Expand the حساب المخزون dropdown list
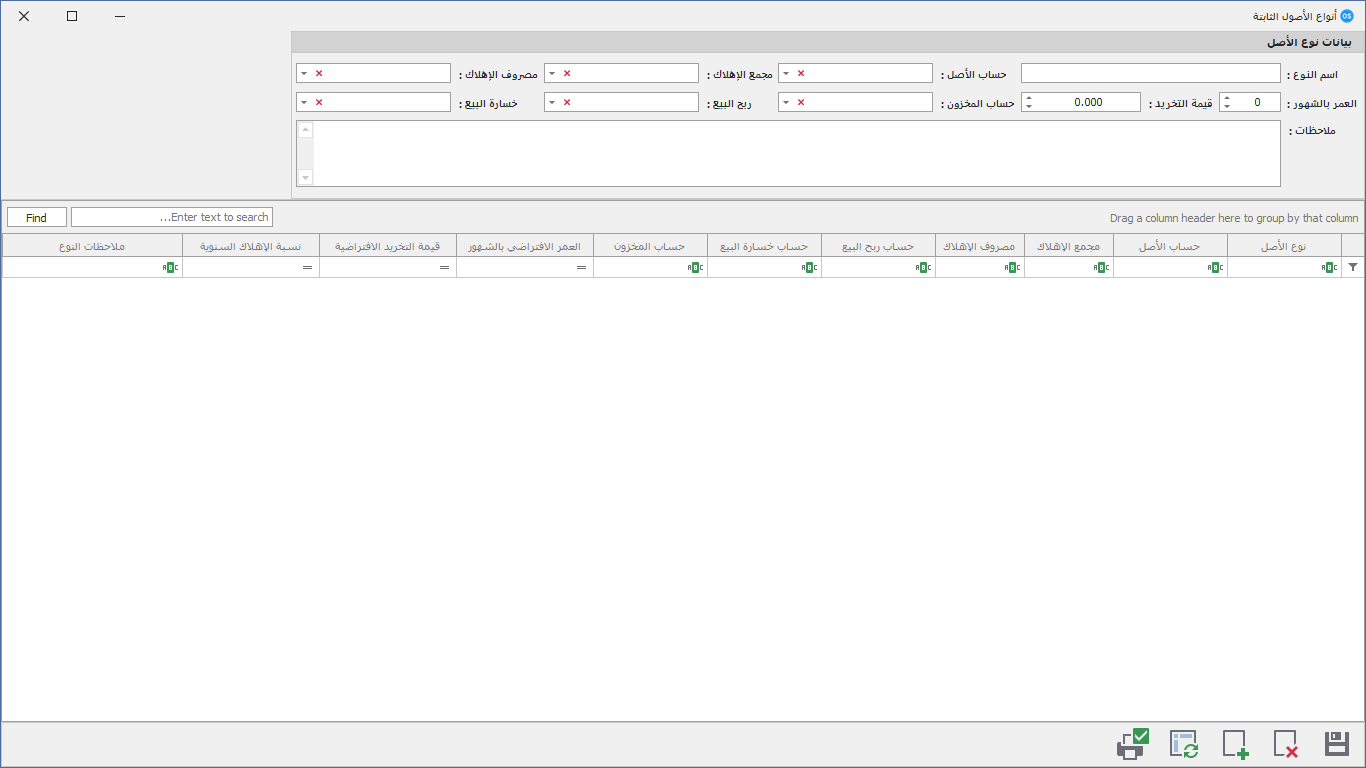 (x=786, y=102)
